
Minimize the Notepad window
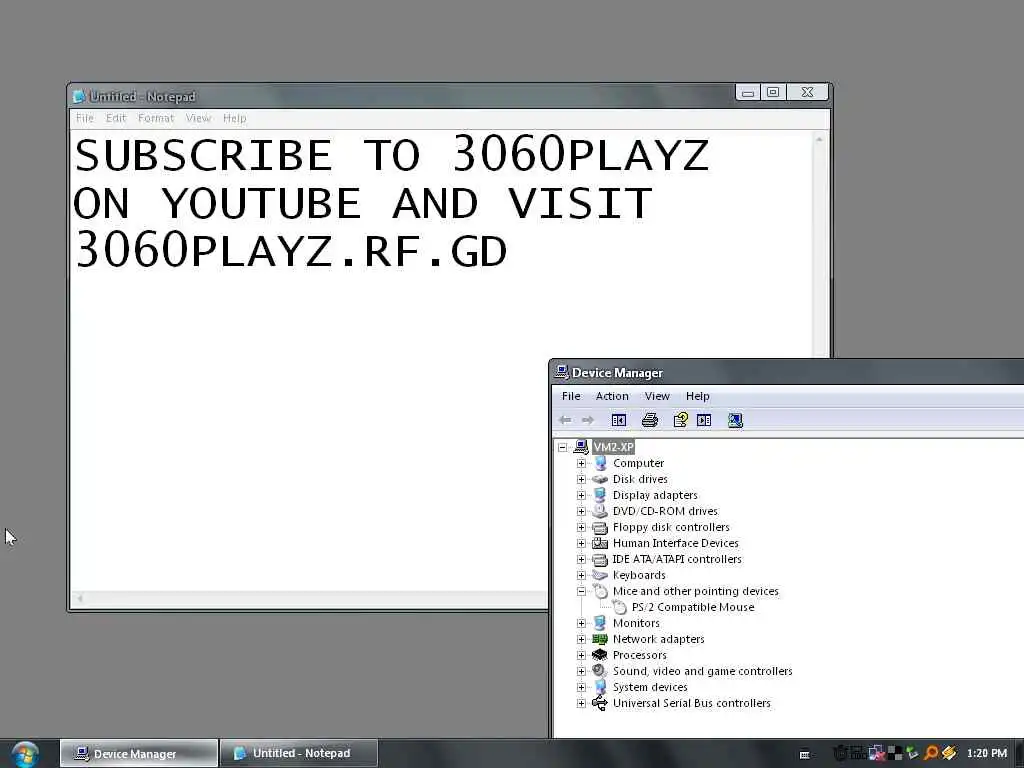point(748,93)
